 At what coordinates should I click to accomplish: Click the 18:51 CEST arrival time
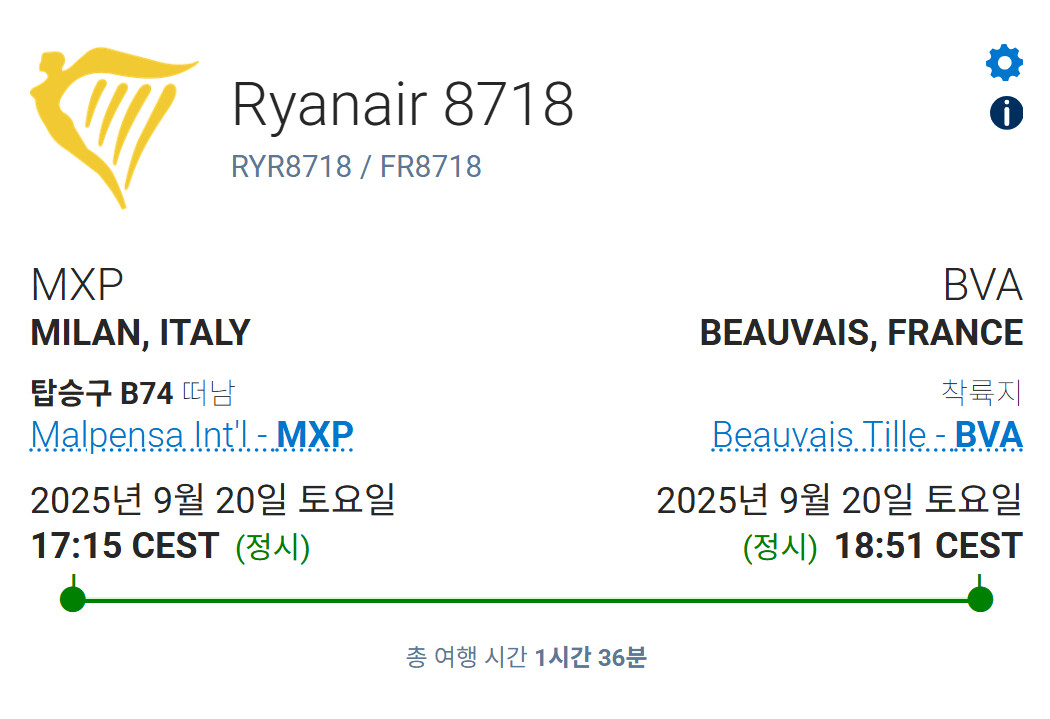pos(928,546)
